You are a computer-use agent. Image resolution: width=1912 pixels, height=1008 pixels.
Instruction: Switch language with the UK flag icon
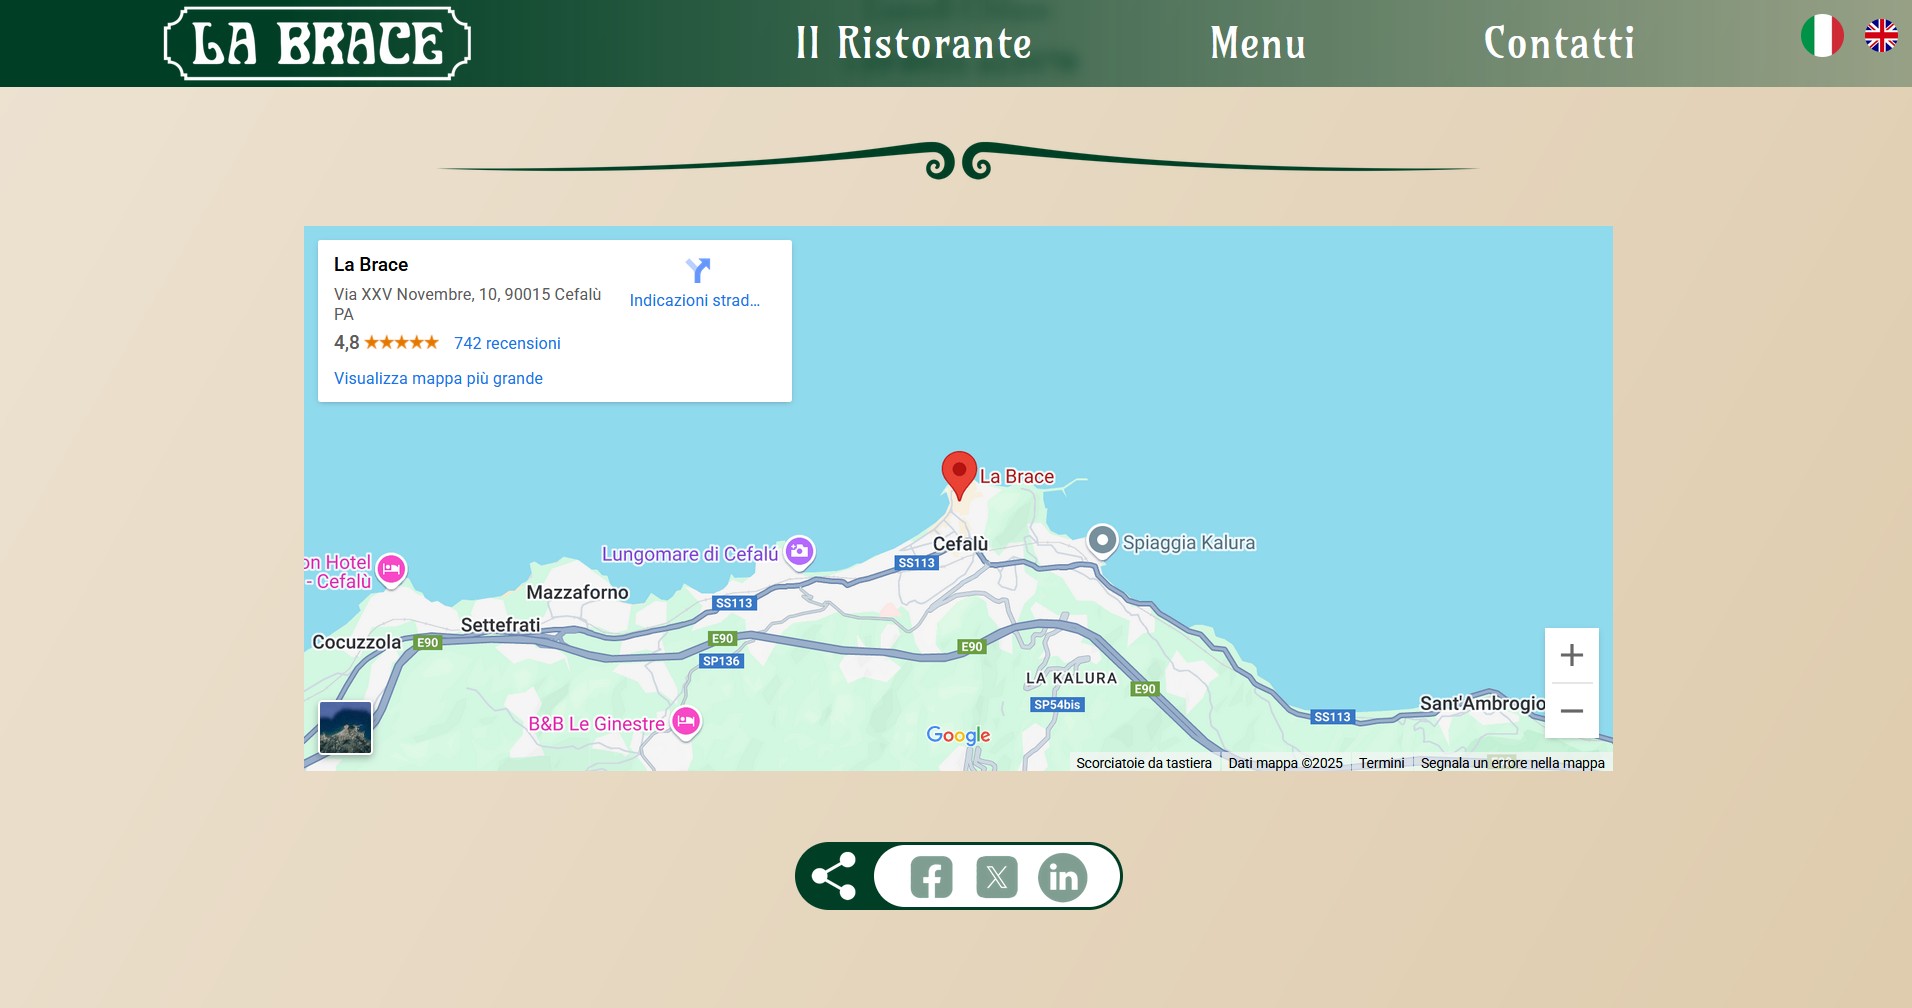(1881, 36)
